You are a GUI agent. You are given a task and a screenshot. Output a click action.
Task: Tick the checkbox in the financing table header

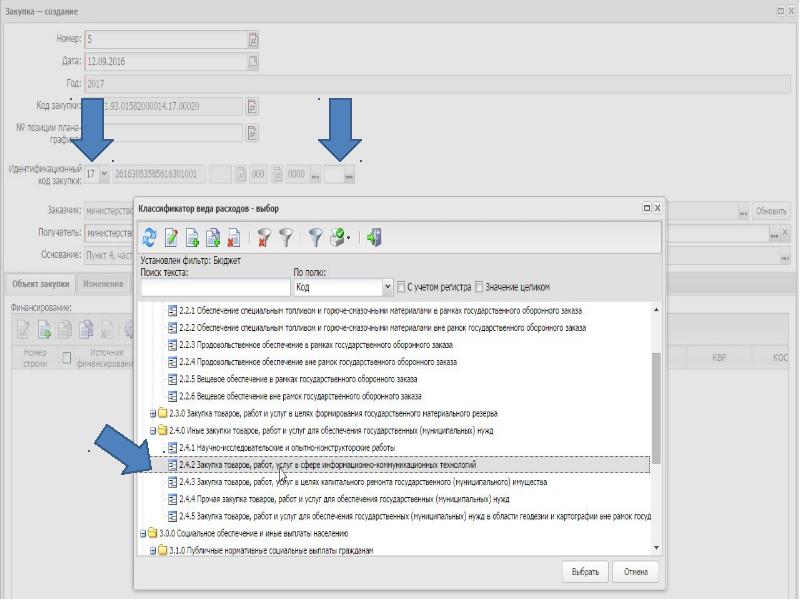66,358
